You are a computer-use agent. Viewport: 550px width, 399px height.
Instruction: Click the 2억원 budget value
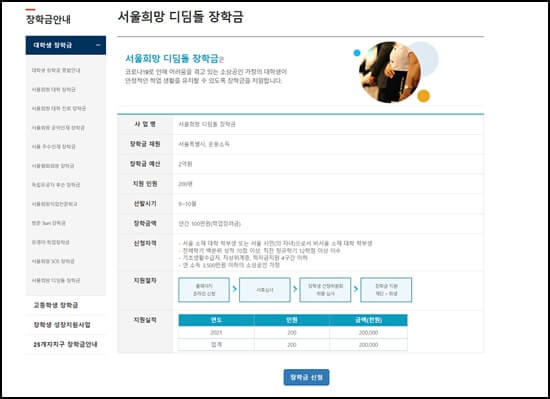point(185,164)
